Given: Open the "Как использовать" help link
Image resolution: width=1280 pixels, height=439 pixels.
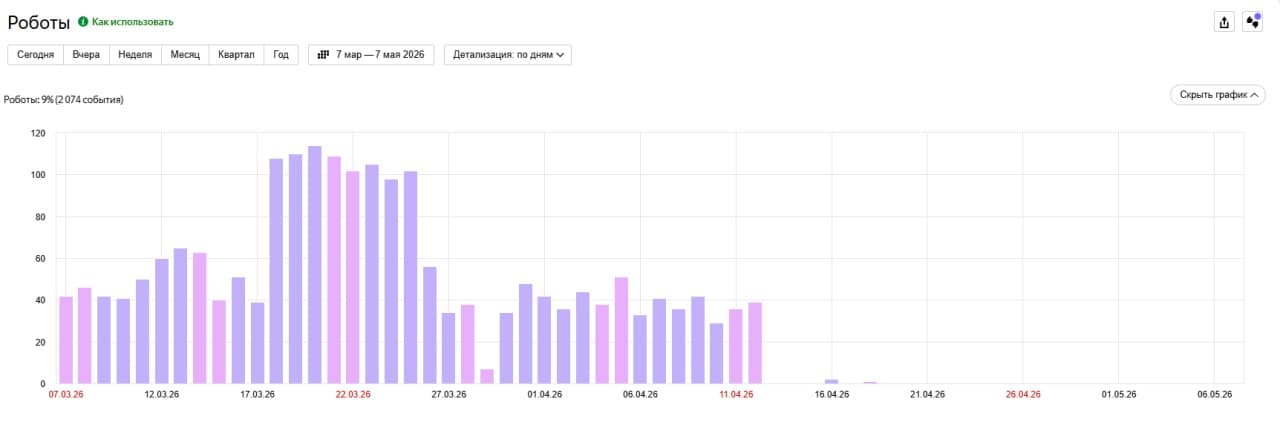Looking at the screenshot, I should pyautogui.click(x=132, y=21).
